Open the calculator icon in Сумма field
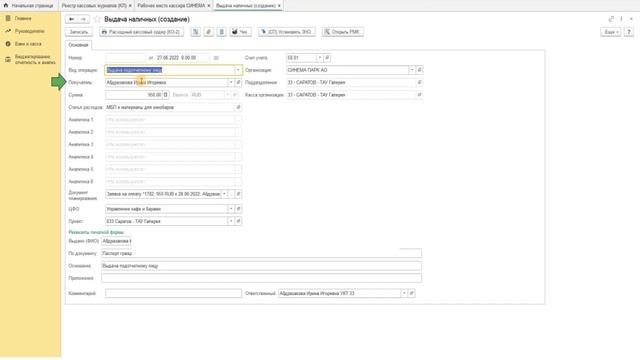Screen dimensions: 640x360 [165, 95]
